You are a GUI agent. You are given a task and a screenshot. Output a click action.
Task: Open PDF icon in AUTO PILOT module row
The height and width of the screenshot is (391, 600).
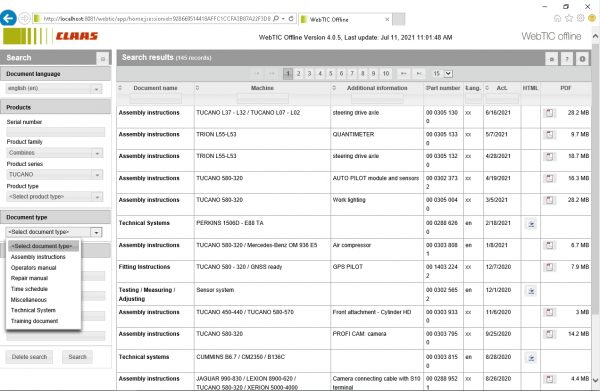[549, 178]
